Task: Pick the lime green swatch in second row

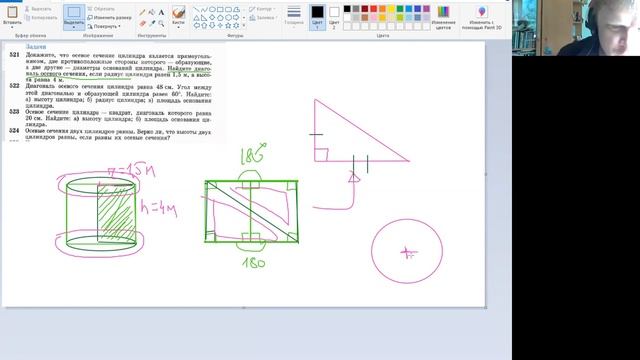Action: pos(400,18)
